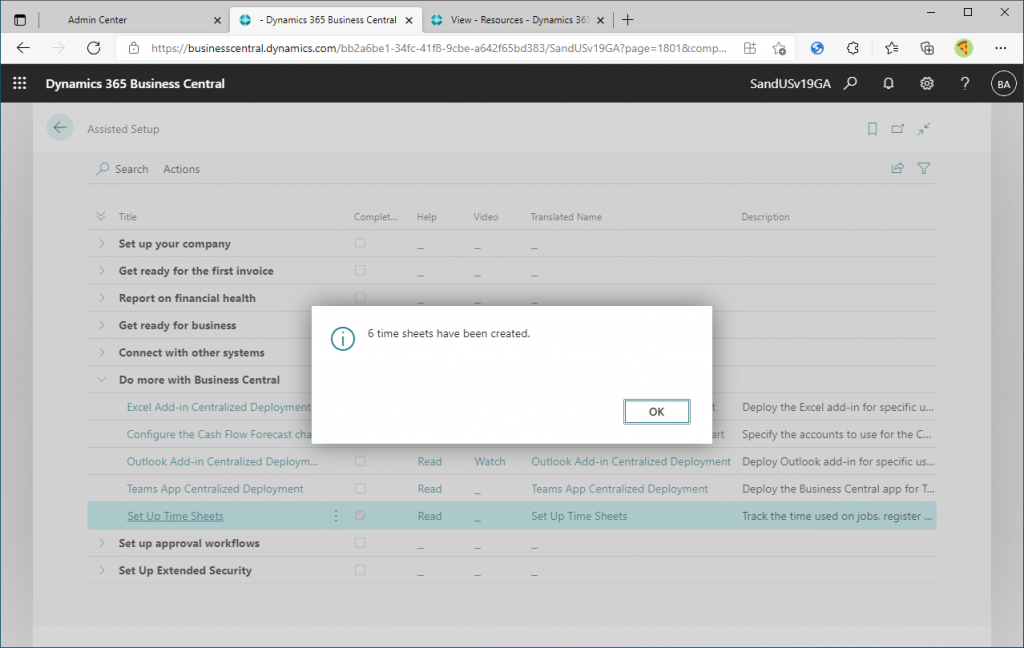1024x648 pixels.
Task: Expand the Set Up Extended Security group
Action: pos(101,570)
